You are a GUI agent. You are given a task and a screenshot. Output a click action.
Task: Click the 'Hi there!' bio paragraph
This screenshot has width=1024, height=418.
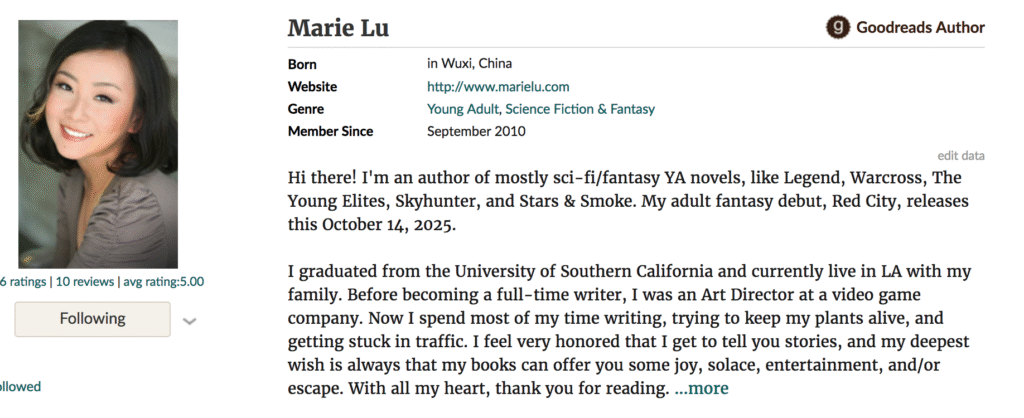(628, 200)
